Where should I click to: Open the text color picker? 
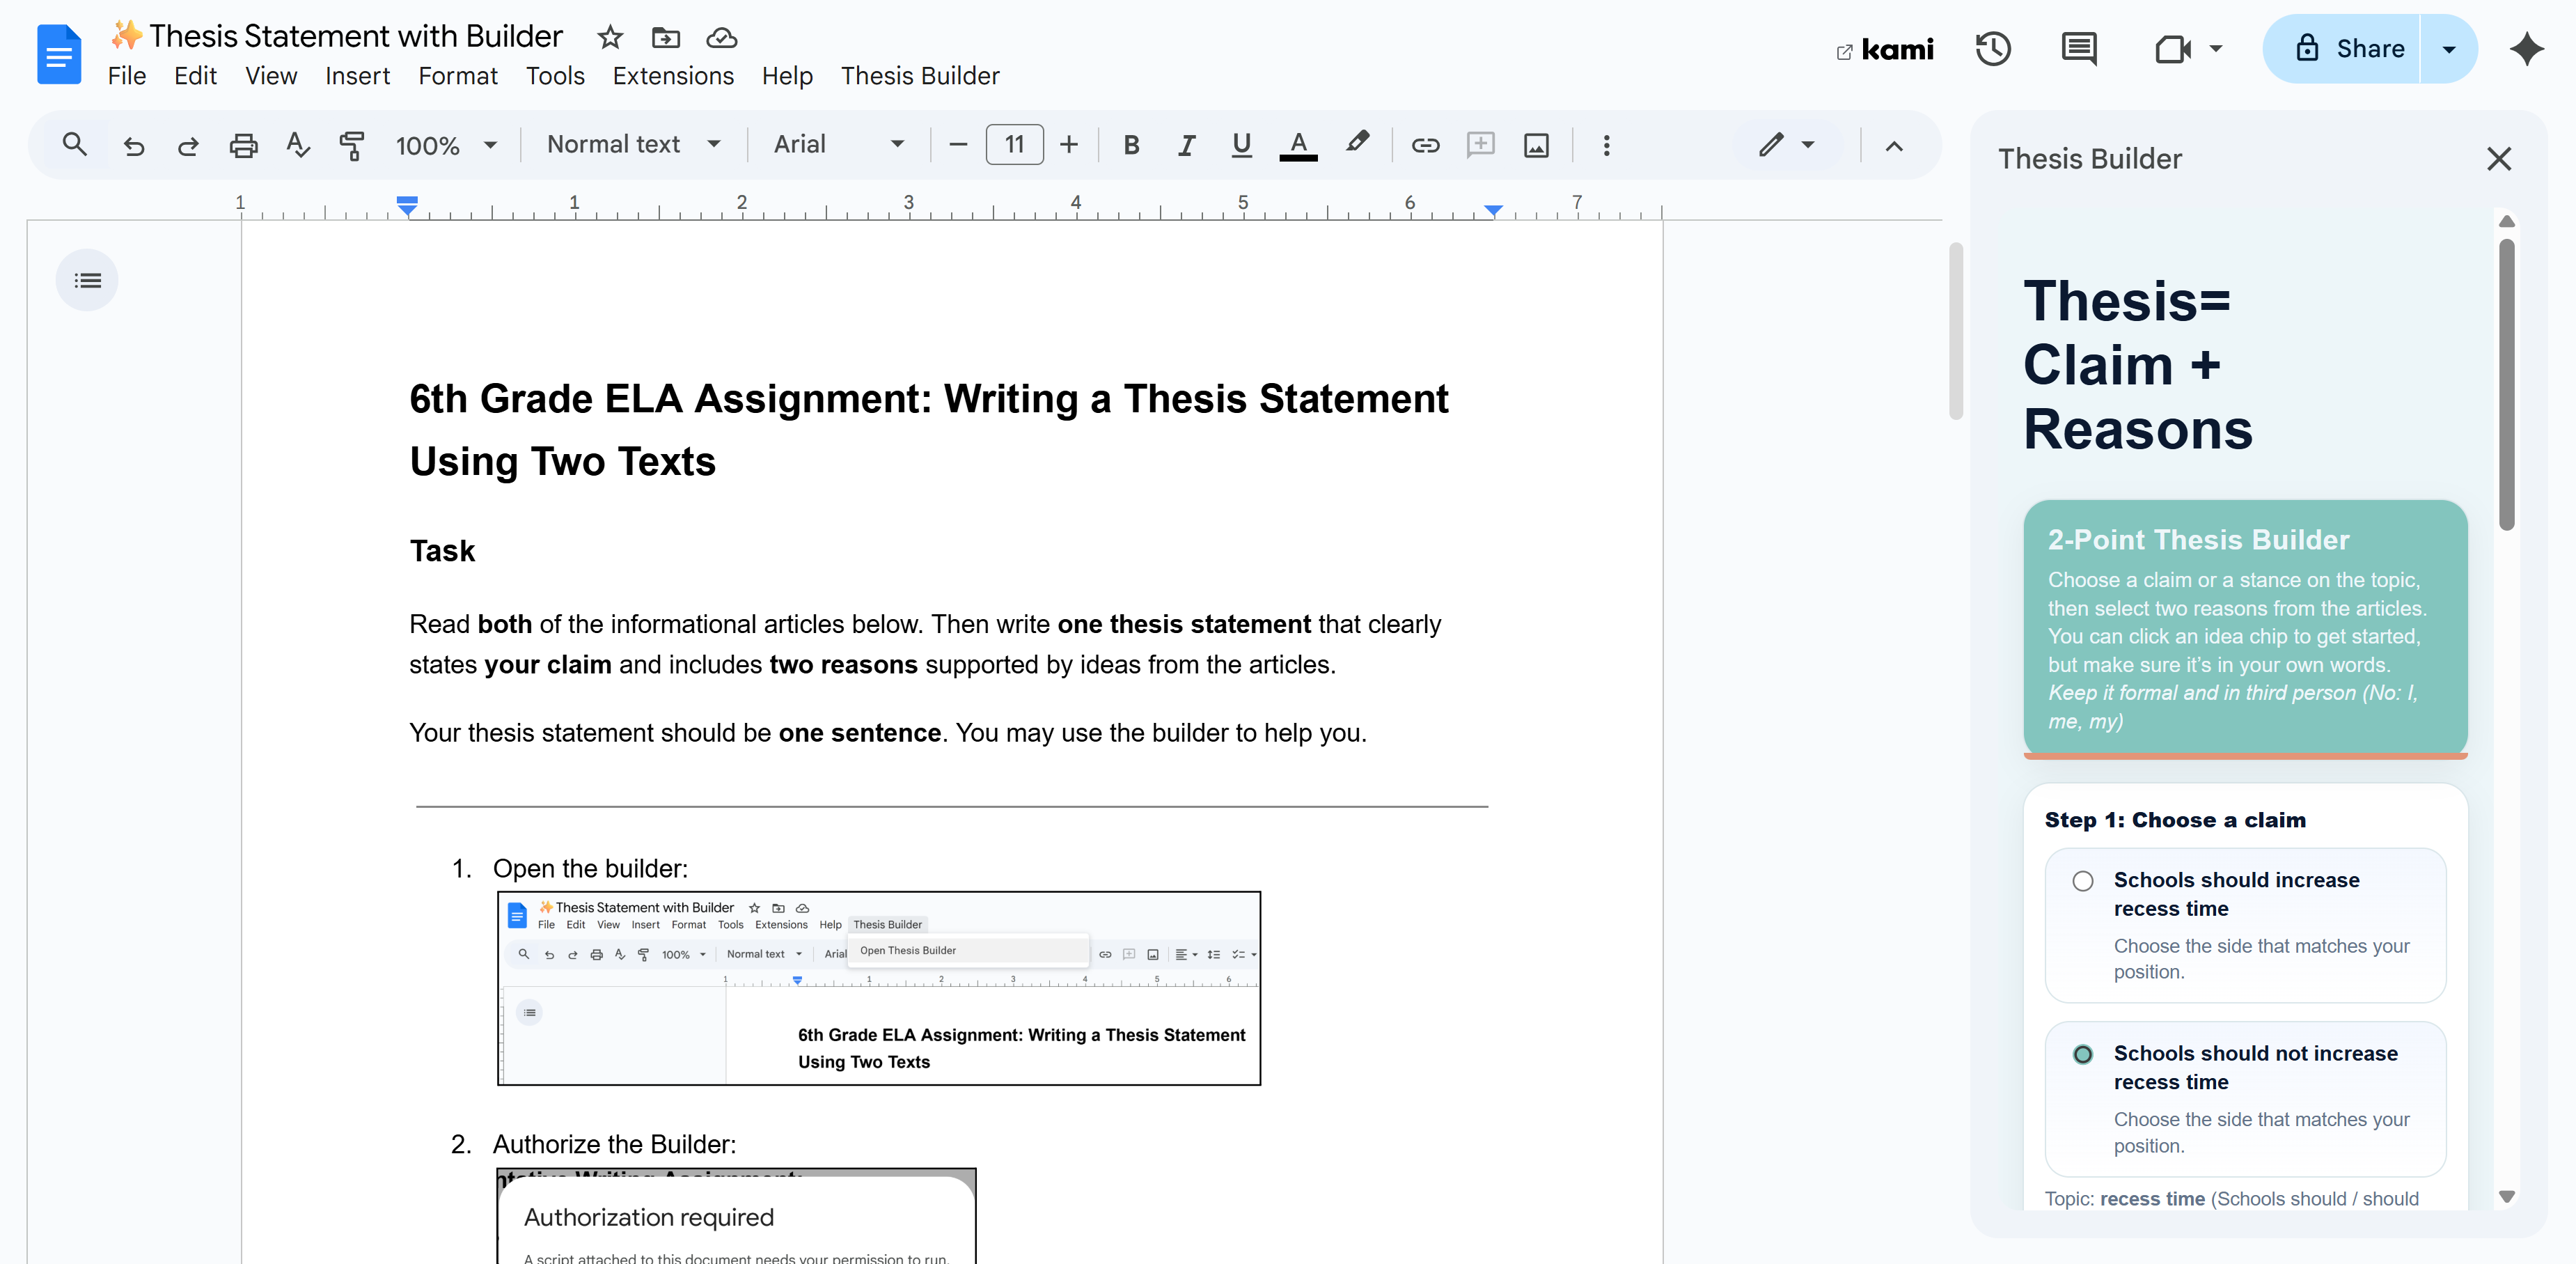tap(1297, 145)
